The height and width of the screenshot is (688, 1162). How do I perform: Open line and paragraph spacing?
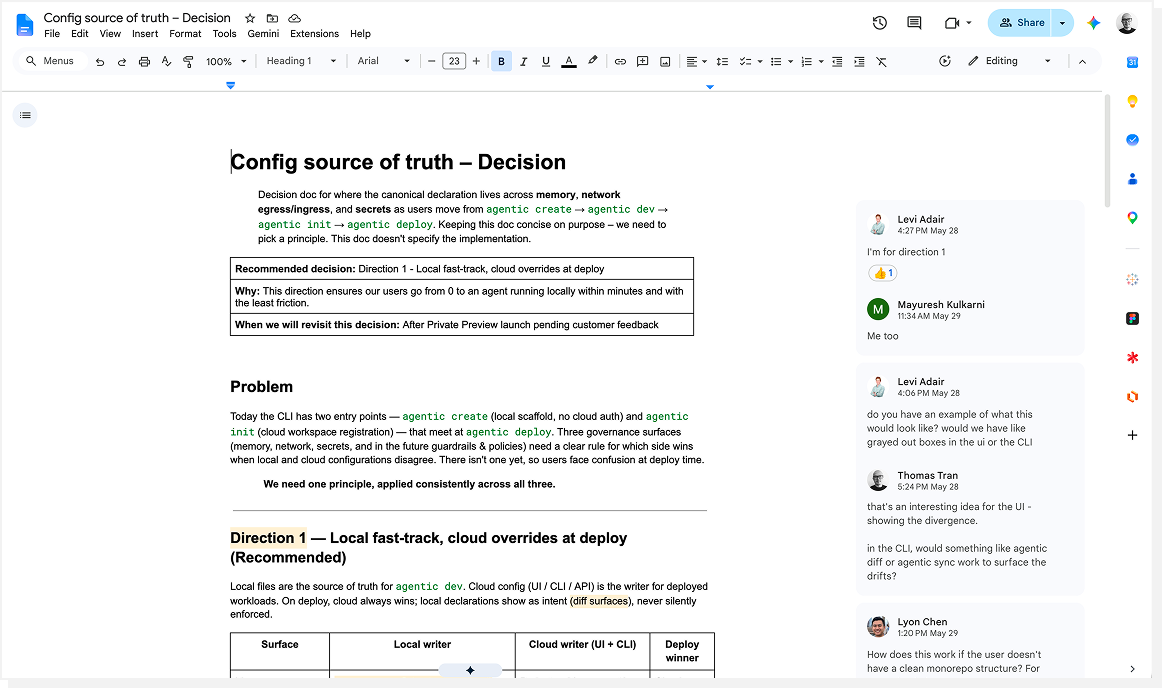(x=722, y=62)
